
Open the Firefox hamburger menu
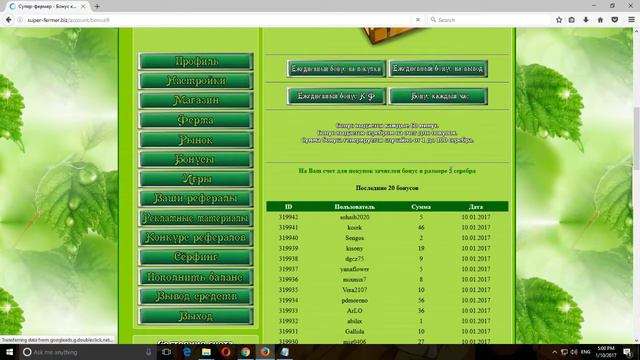631,20
